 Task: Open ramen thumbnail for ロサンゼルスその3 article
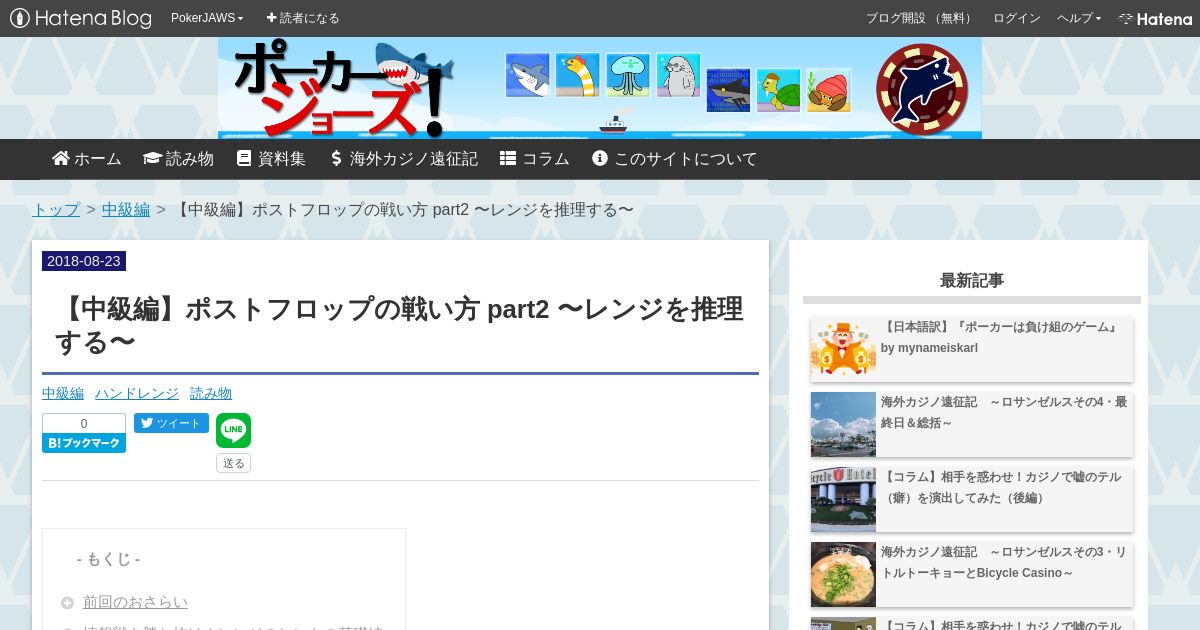843,575
